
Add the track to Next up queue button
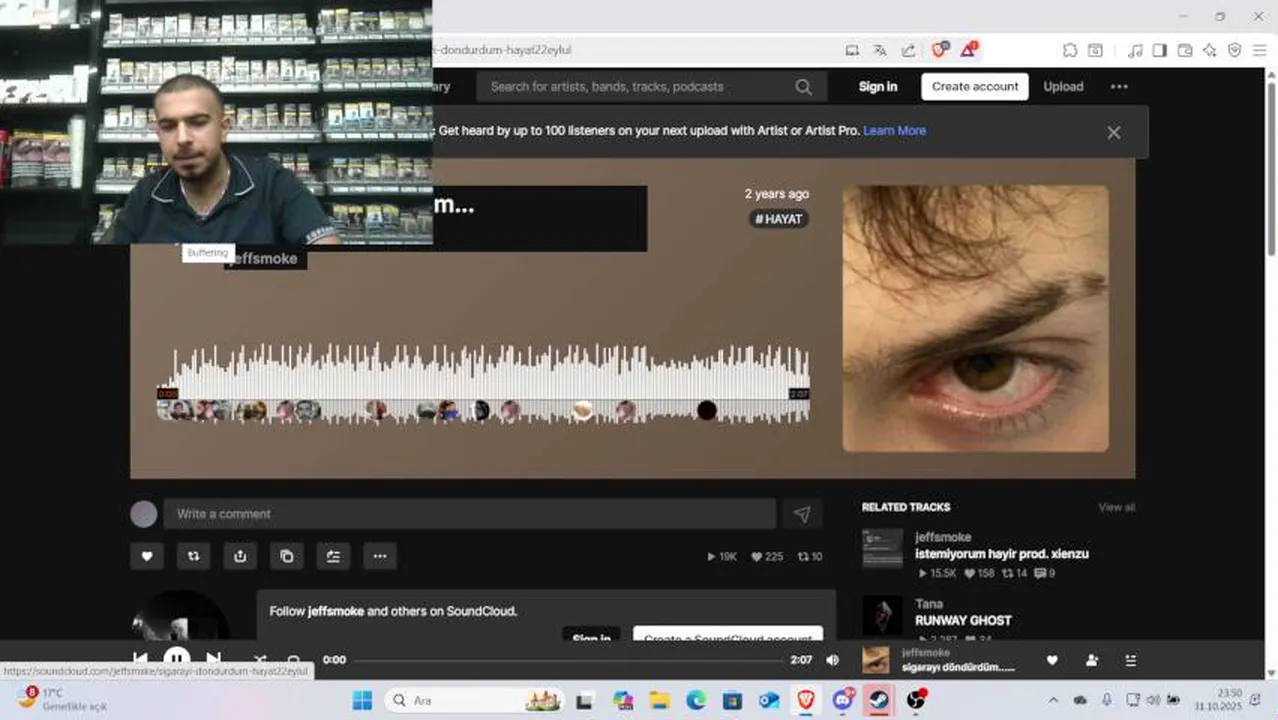tap(333, 556)
